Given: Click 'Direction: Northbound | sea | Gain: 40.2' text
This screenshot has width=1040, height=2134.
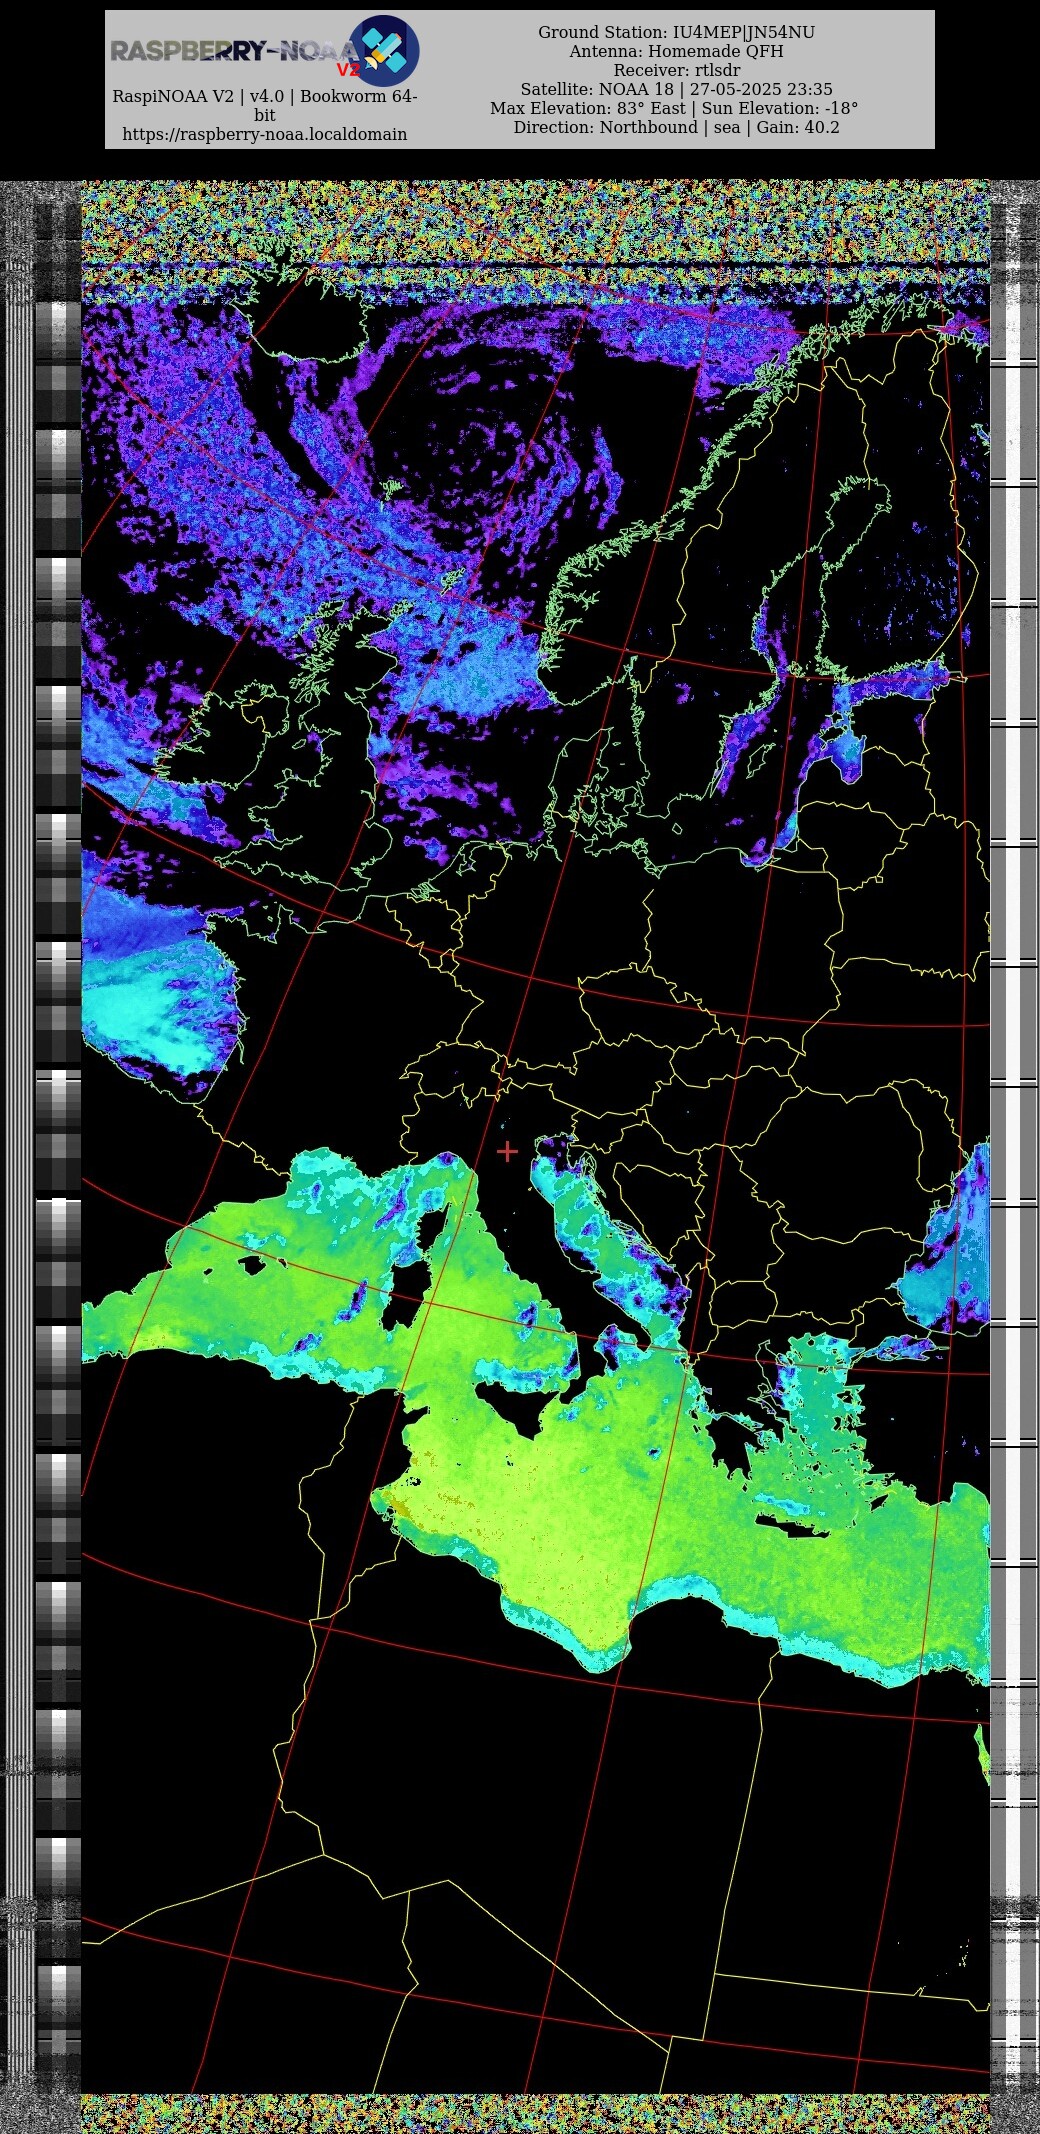Looking at the screenshot, I should tap(677, 127).
